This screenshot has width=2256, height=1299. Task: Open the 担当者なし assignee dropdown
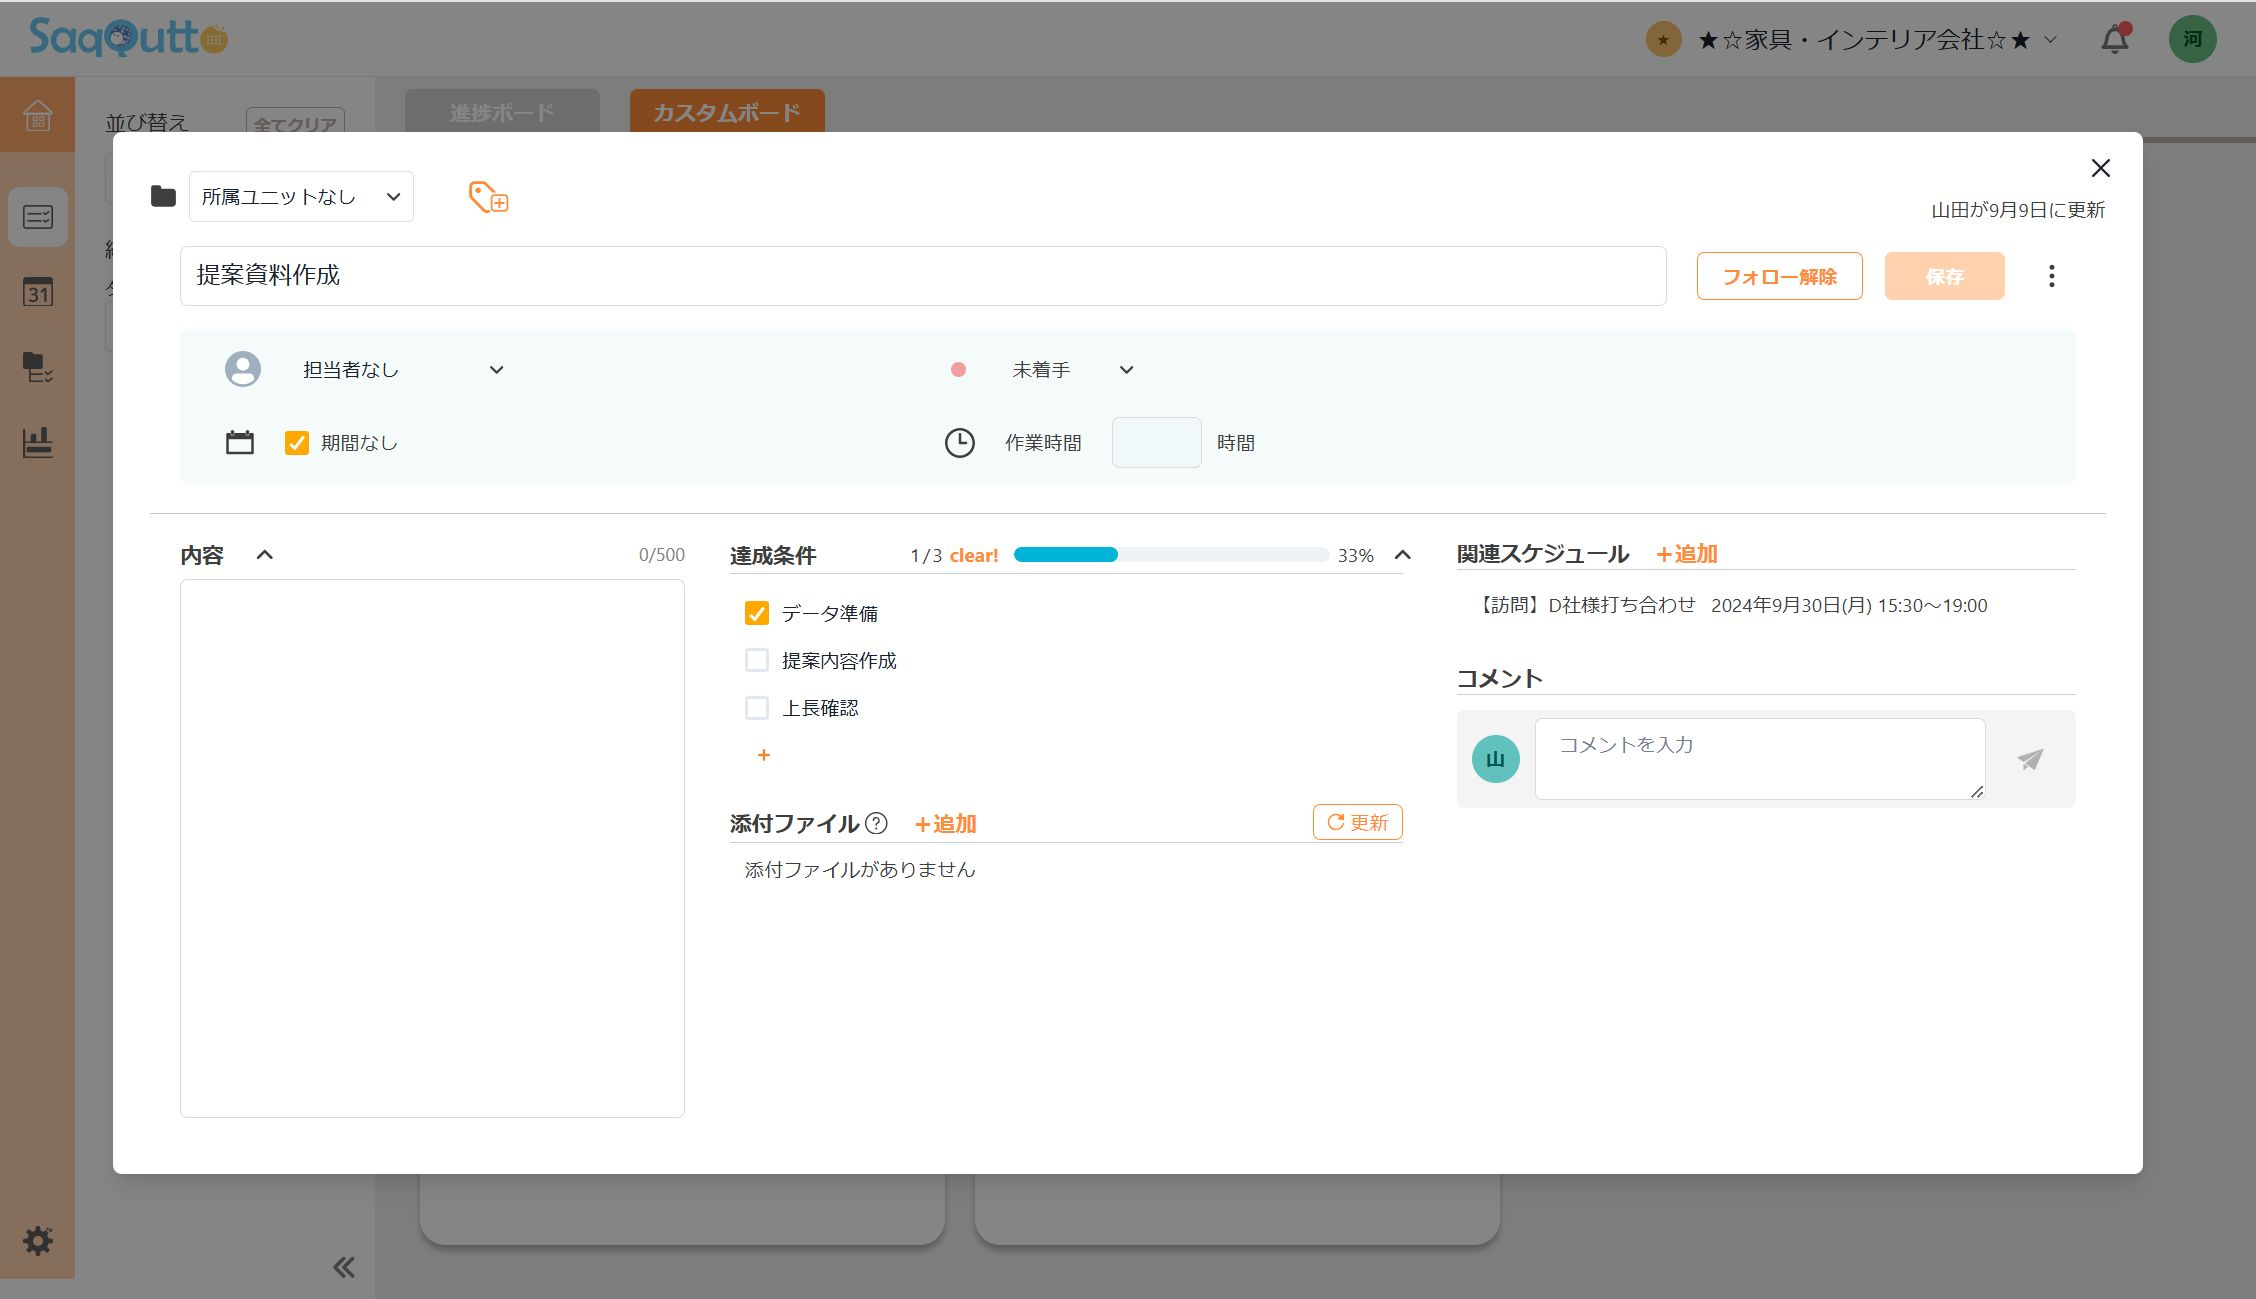tap(402, 370)
